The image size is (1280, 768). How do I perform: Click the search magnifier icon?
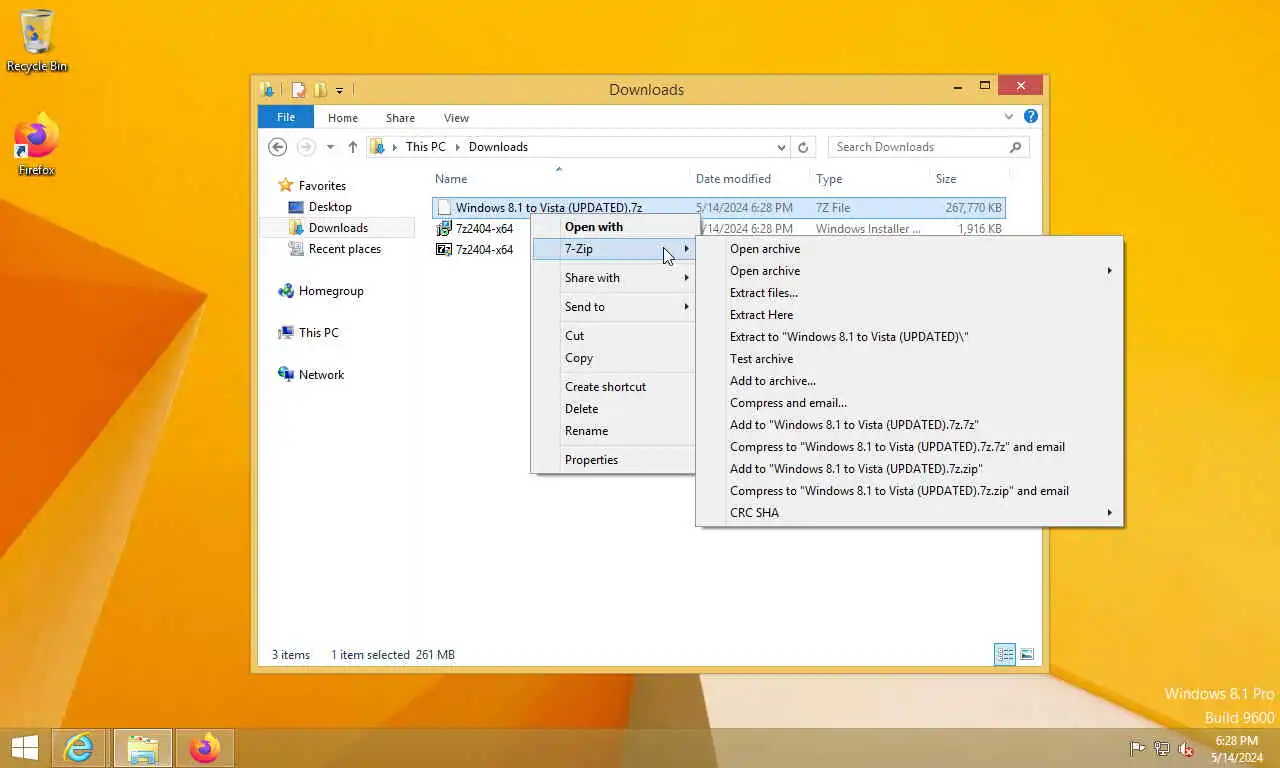(1015, 147)
